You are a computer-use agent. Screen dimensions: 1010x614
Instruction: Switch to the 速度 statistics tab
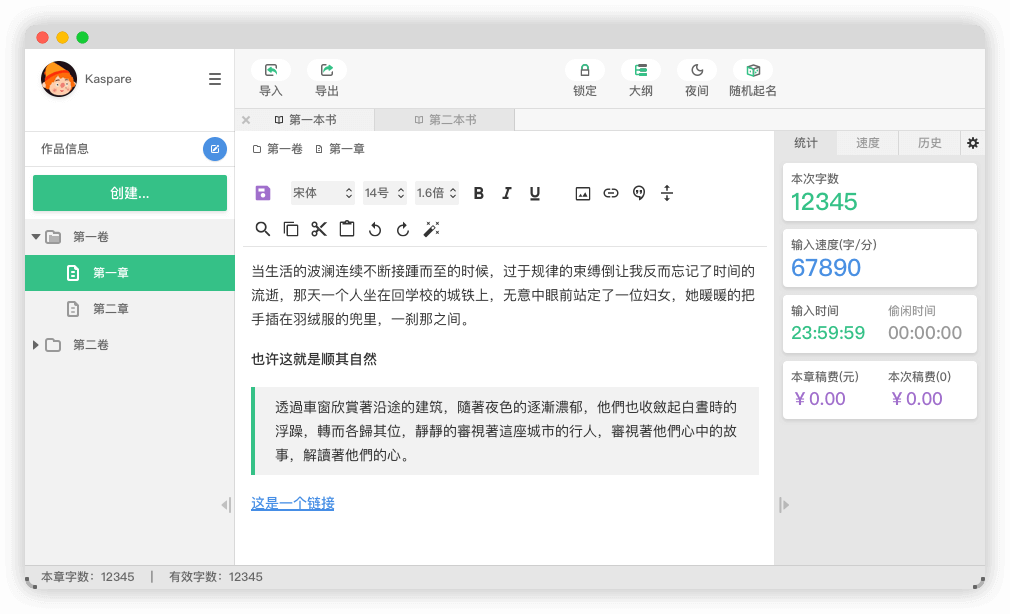866,142
